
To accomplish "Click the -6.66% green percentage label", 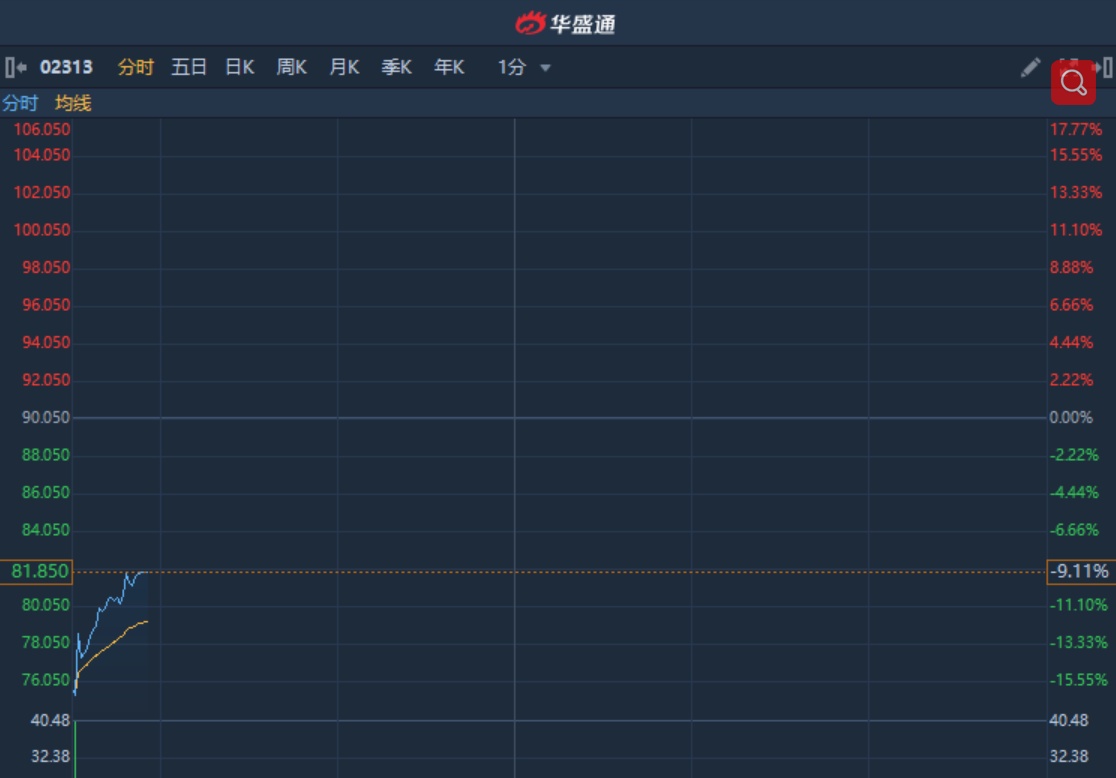I will click(1074, 530).
